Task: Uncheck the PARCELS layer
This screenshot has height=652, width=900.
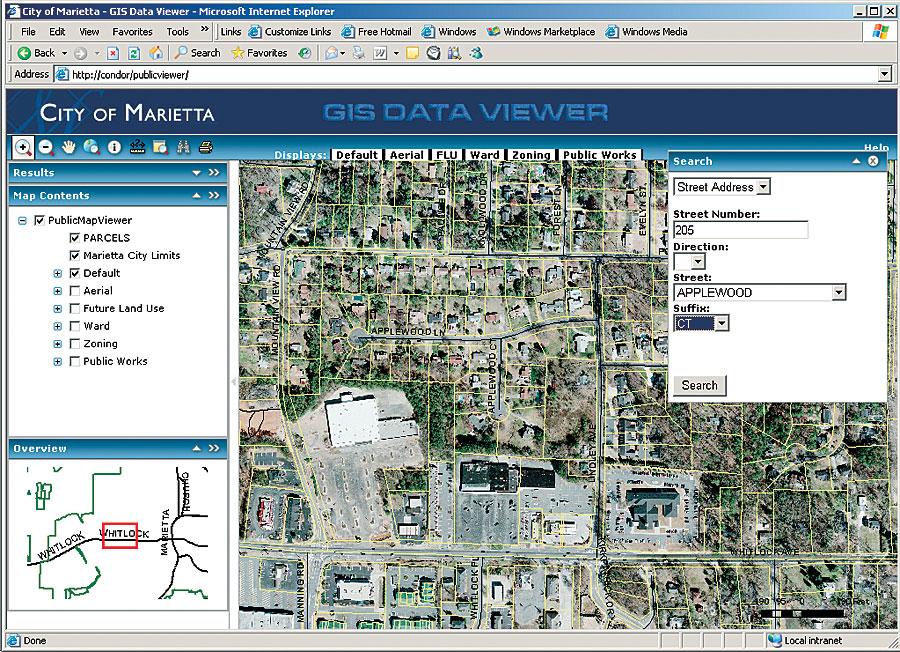Action: tap(75, 238)
